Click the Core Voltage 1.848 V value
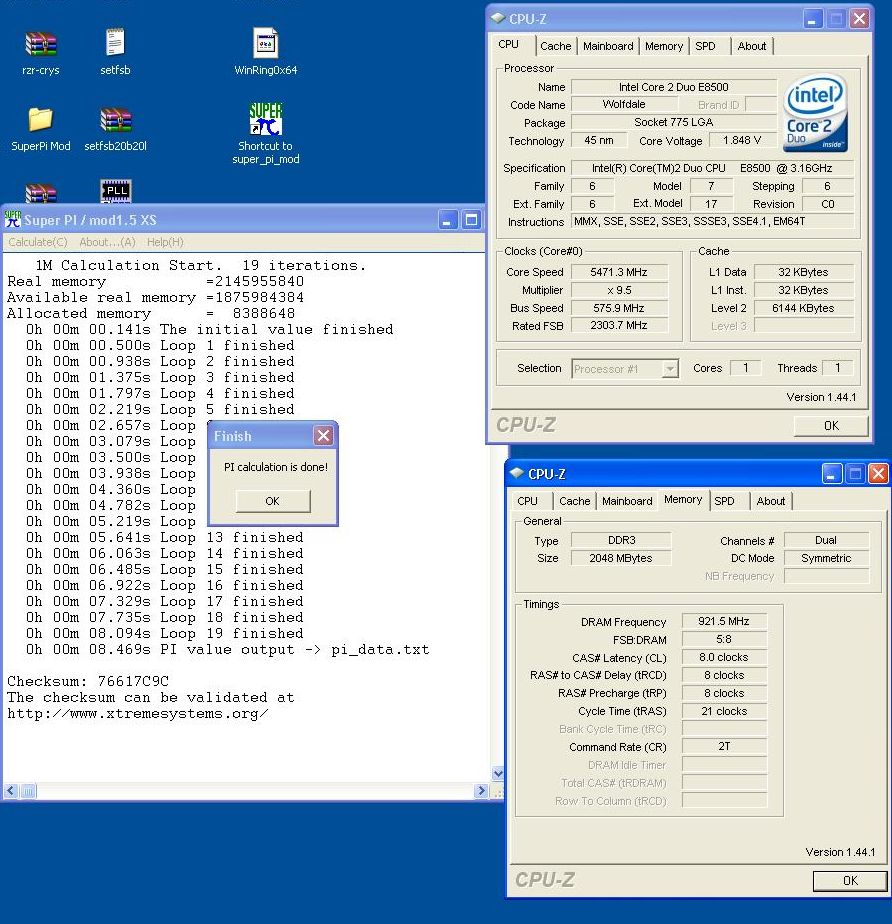 [742, 140]
